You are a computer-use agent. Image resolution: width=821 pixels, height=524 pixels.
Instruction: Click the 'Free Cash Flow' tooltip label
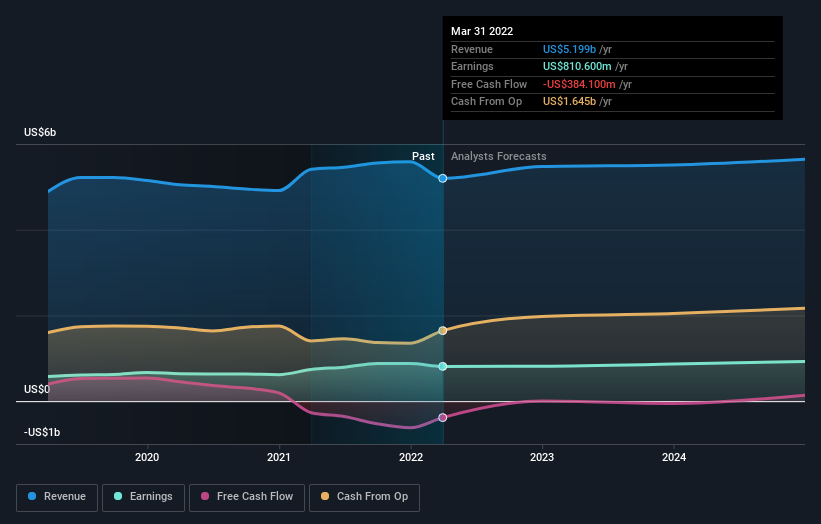click(489, 84)
